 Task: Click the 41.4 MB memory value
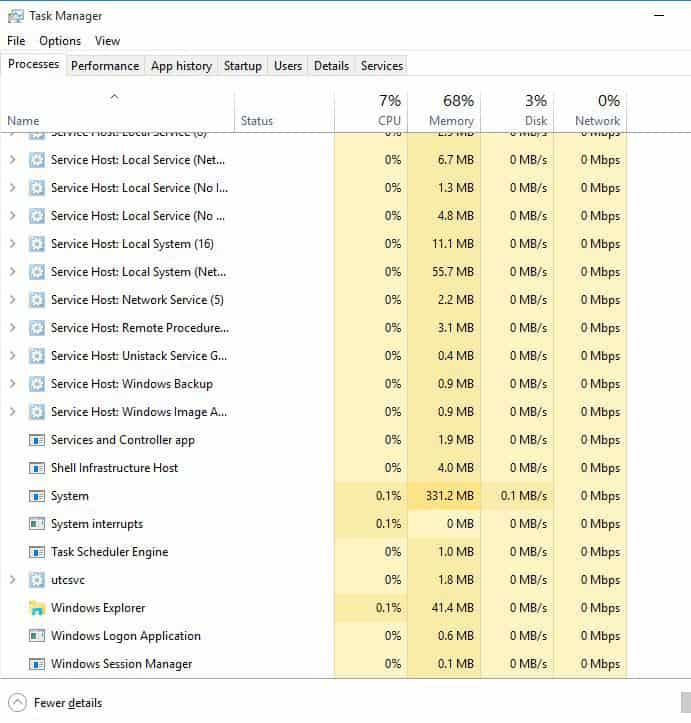(x=453, y=608)
